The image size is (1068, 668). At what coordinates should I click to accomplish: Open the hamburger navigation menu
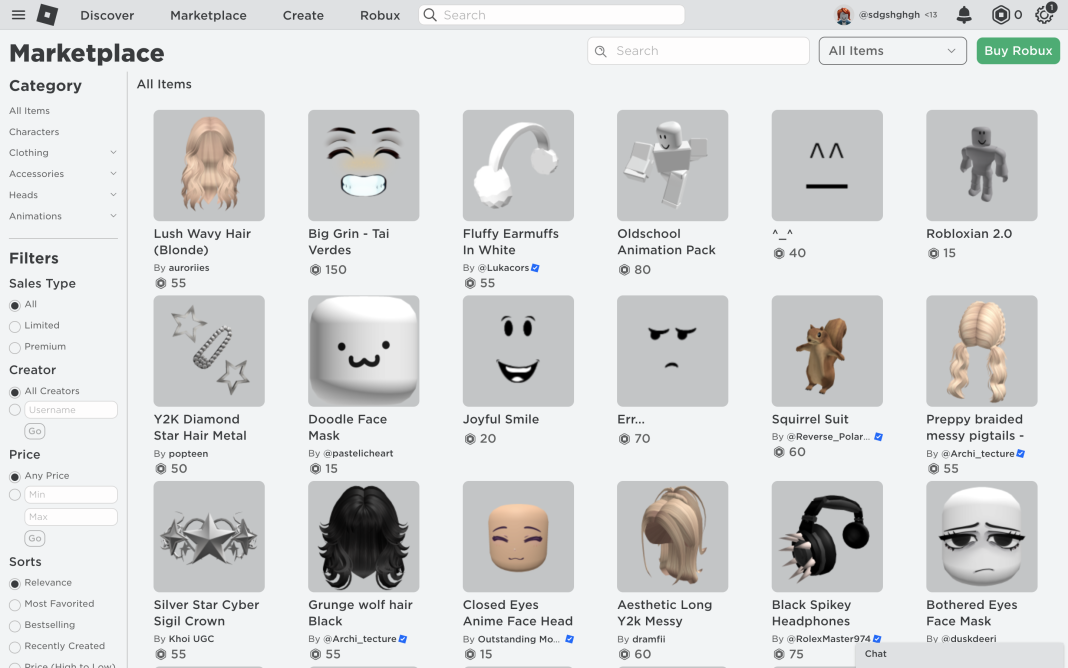18,15
